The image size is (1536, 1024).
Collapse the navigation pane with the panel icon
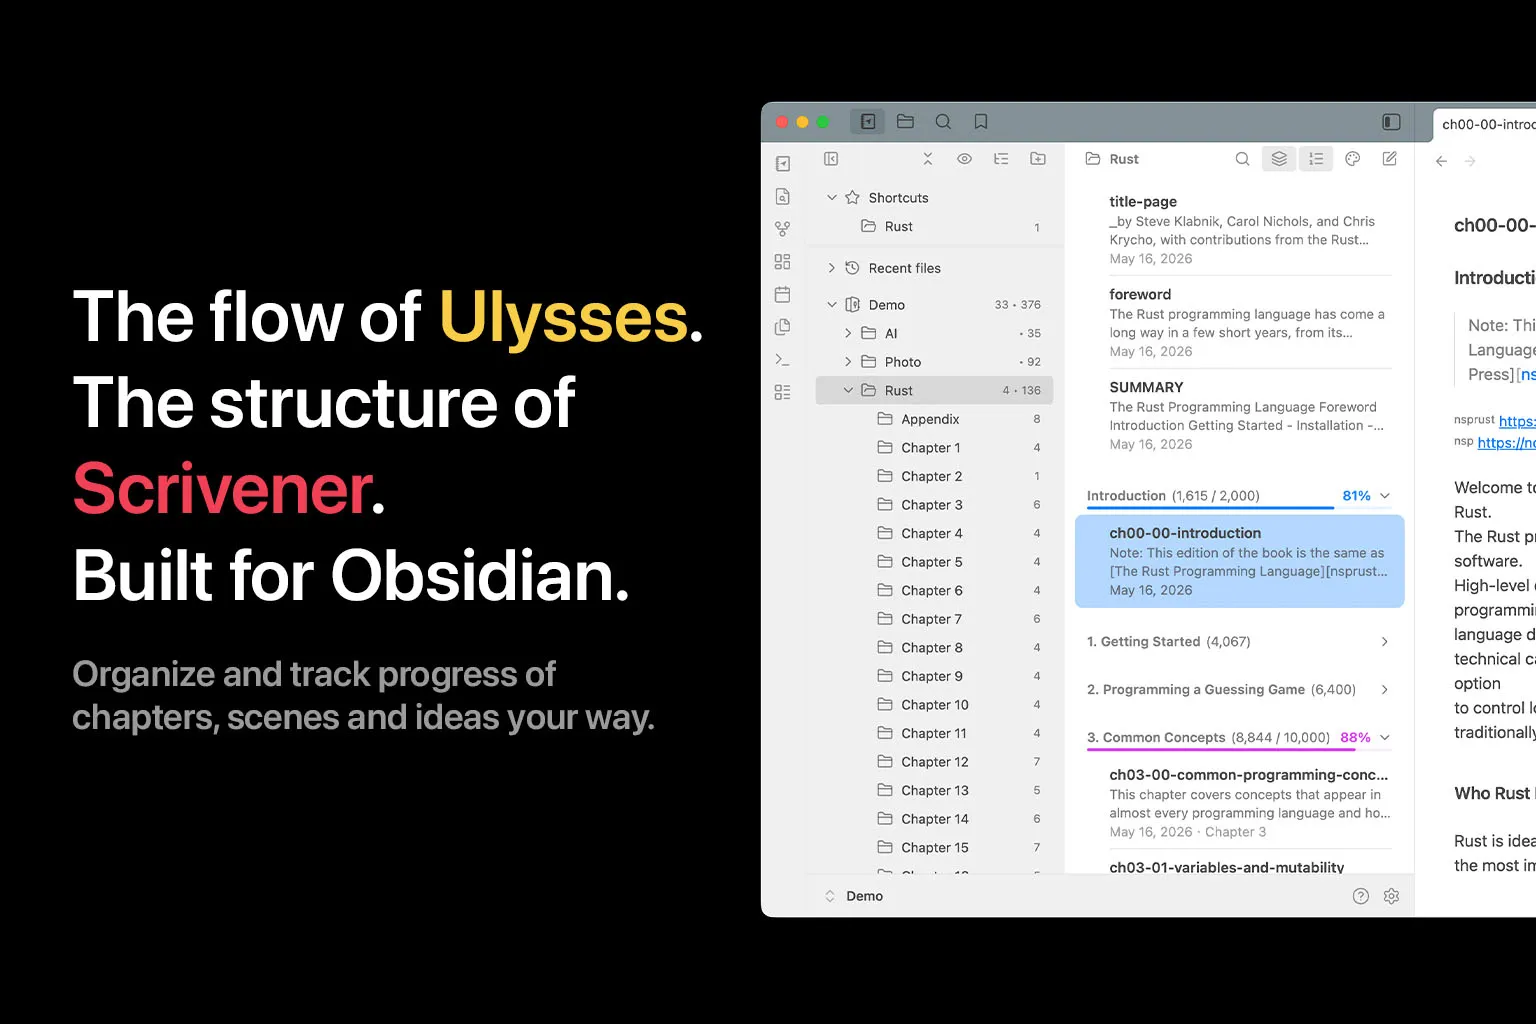pos(831,159)
